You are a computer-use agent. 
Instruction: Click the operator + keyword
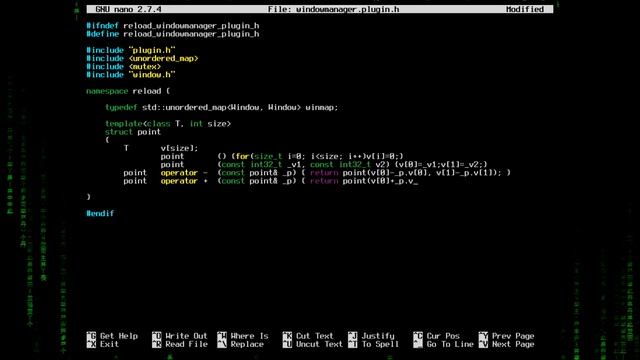pos(184,181)
